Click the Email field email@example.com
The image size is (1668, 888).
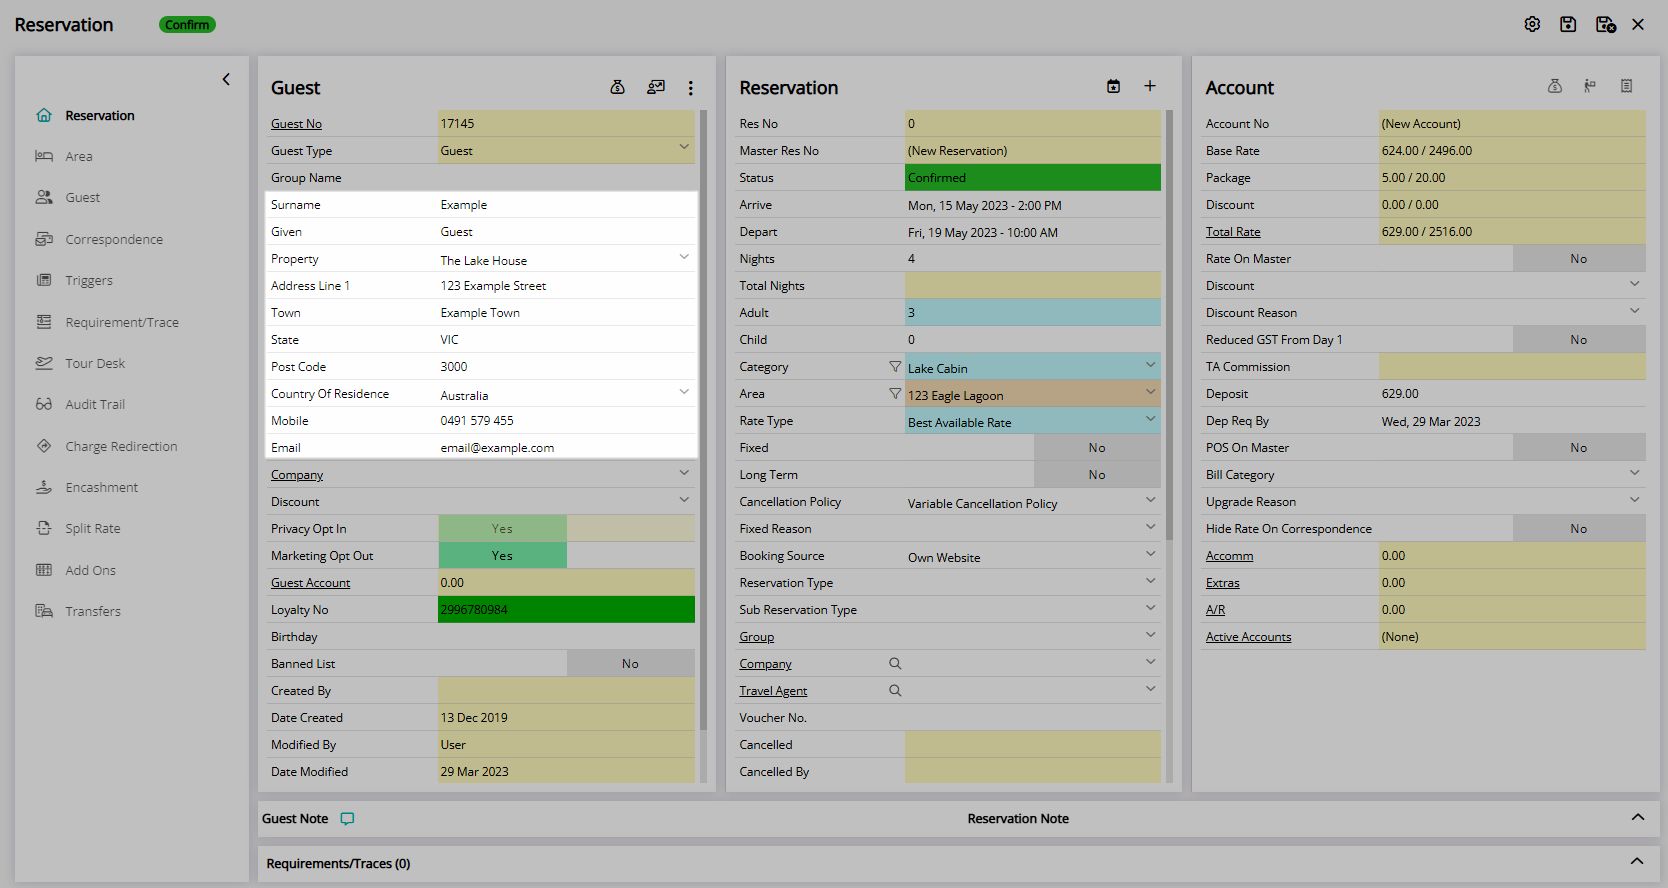(x=566, y=447)
